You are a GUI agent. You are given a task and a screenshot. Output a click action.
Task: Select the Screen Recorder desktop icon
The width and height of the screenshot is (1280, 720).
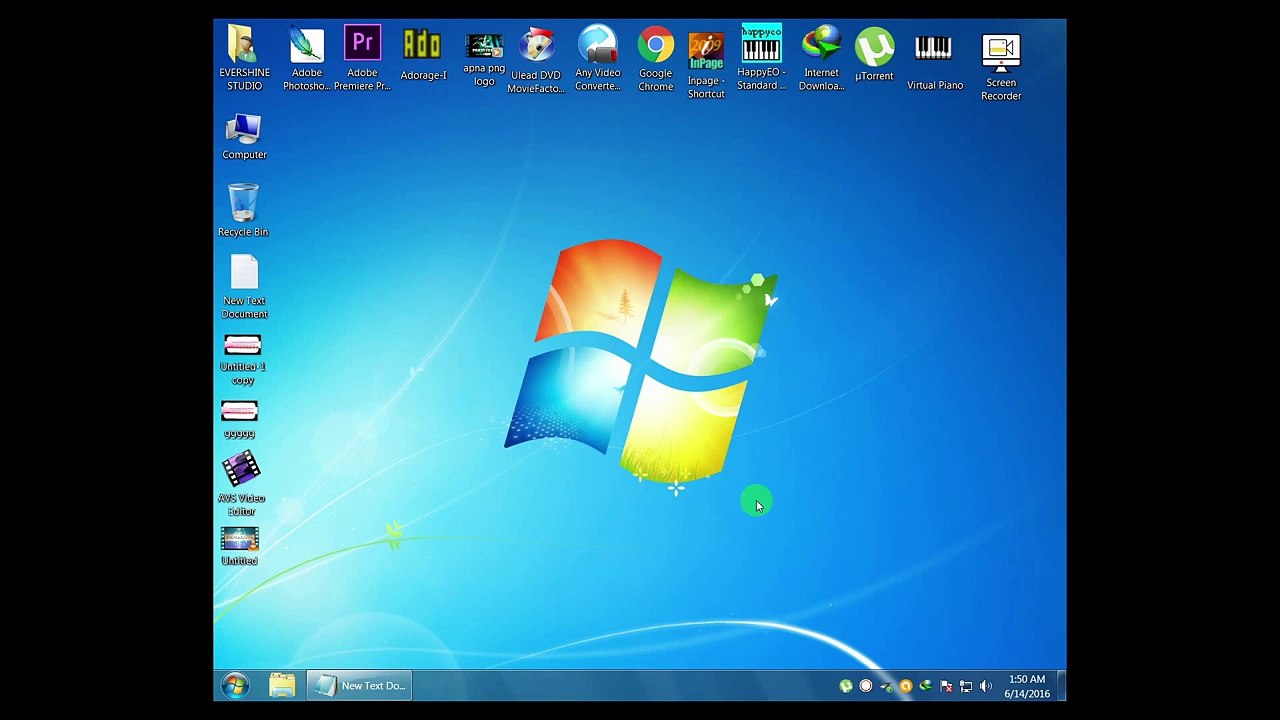[x=1001, y=67]
